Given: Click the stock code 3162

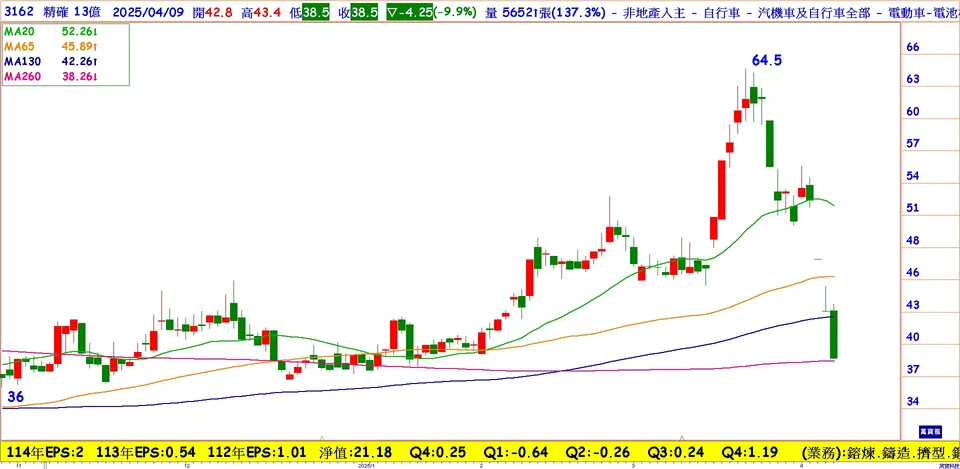Looking at the screenshot, I should coord(18,13).
